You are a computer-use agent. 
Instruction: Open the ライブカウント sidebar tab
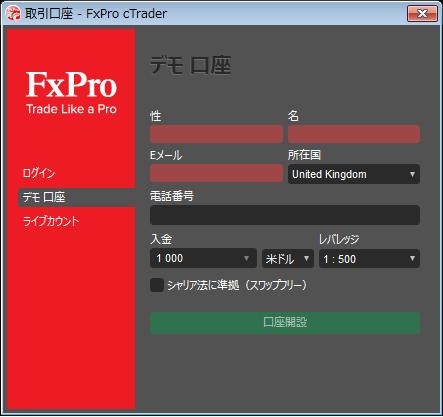(51, 221)
